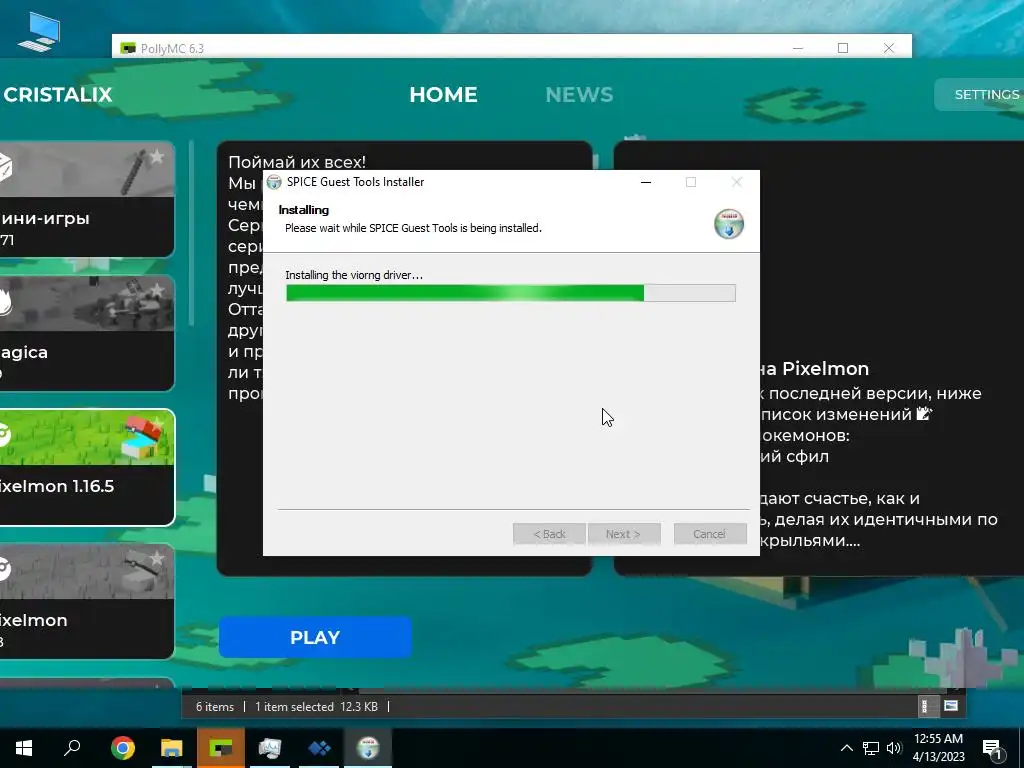The image size is (1024, 768).
Task: Click the CRISTALIX logo text
Action: pos(57,95)
